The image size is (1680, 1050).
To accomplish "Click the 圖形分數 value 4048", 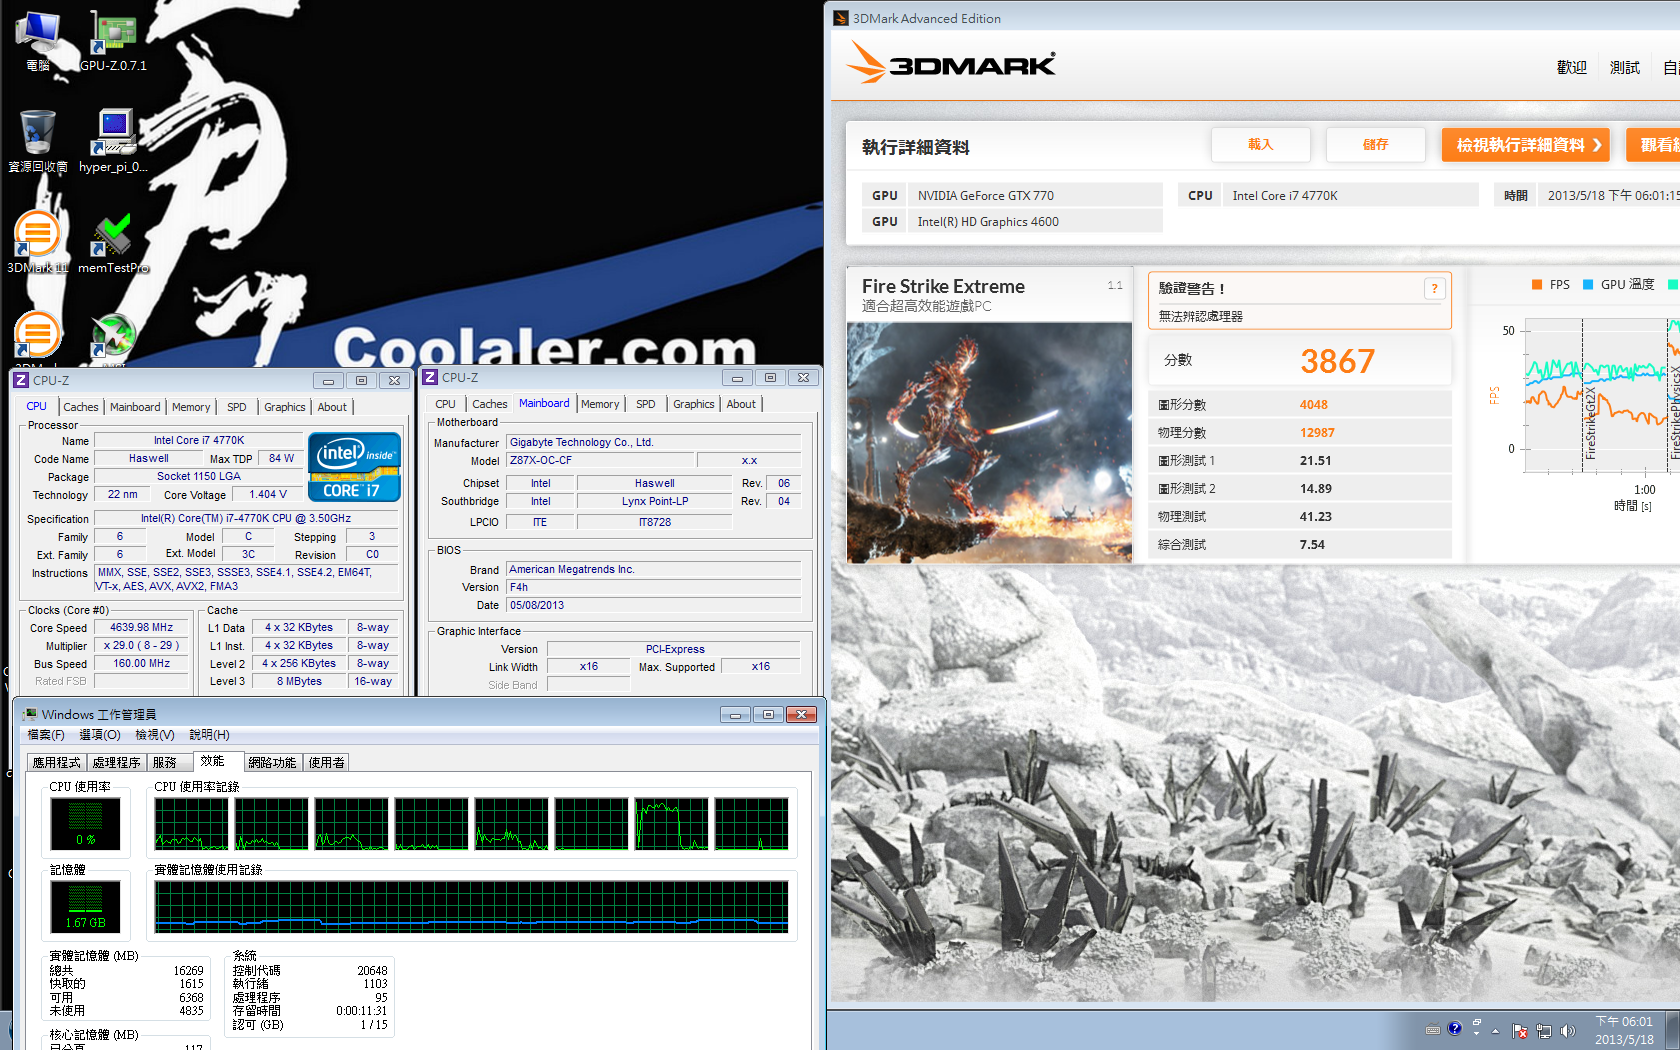I will (x=1314, y=405).
